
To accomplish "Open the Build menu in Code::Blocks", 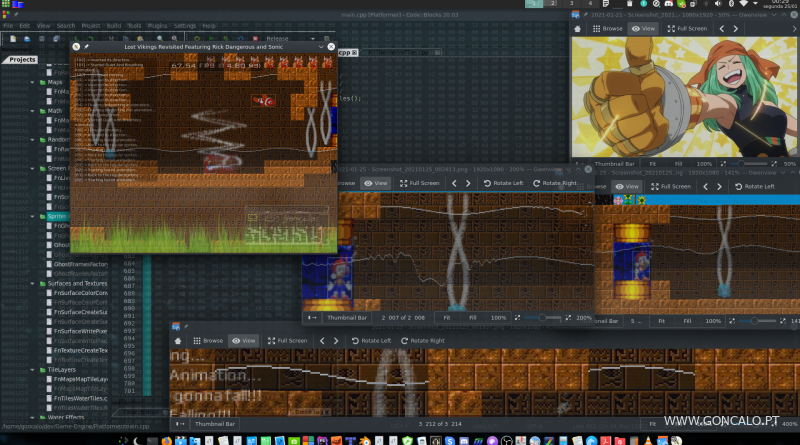I will point(114,26).
